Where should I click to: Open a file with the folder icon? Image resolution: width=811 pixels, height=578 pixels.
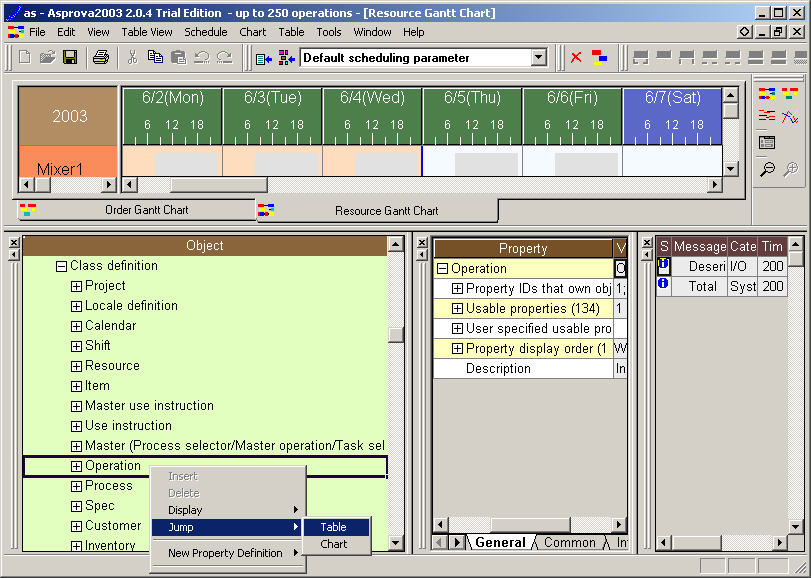point(47,57)
